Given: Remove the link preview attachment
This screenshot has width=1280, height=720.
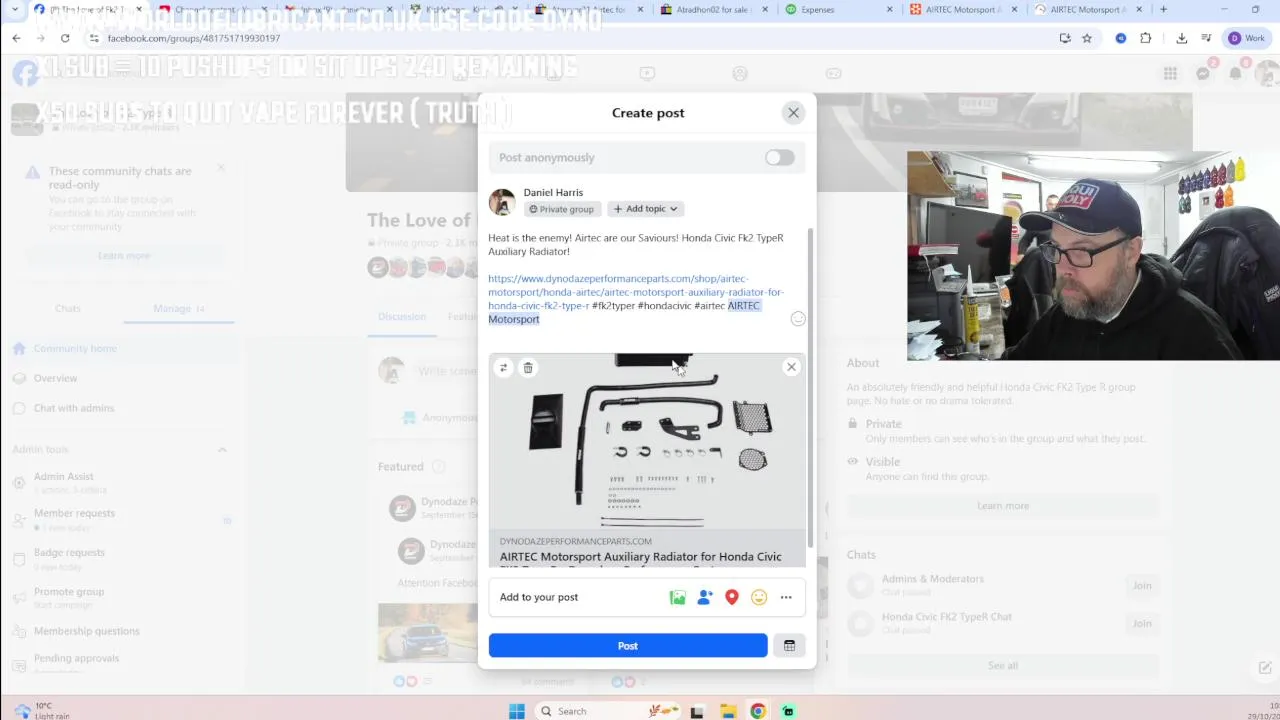Looking at the screenshot, I should click(791, 367).
